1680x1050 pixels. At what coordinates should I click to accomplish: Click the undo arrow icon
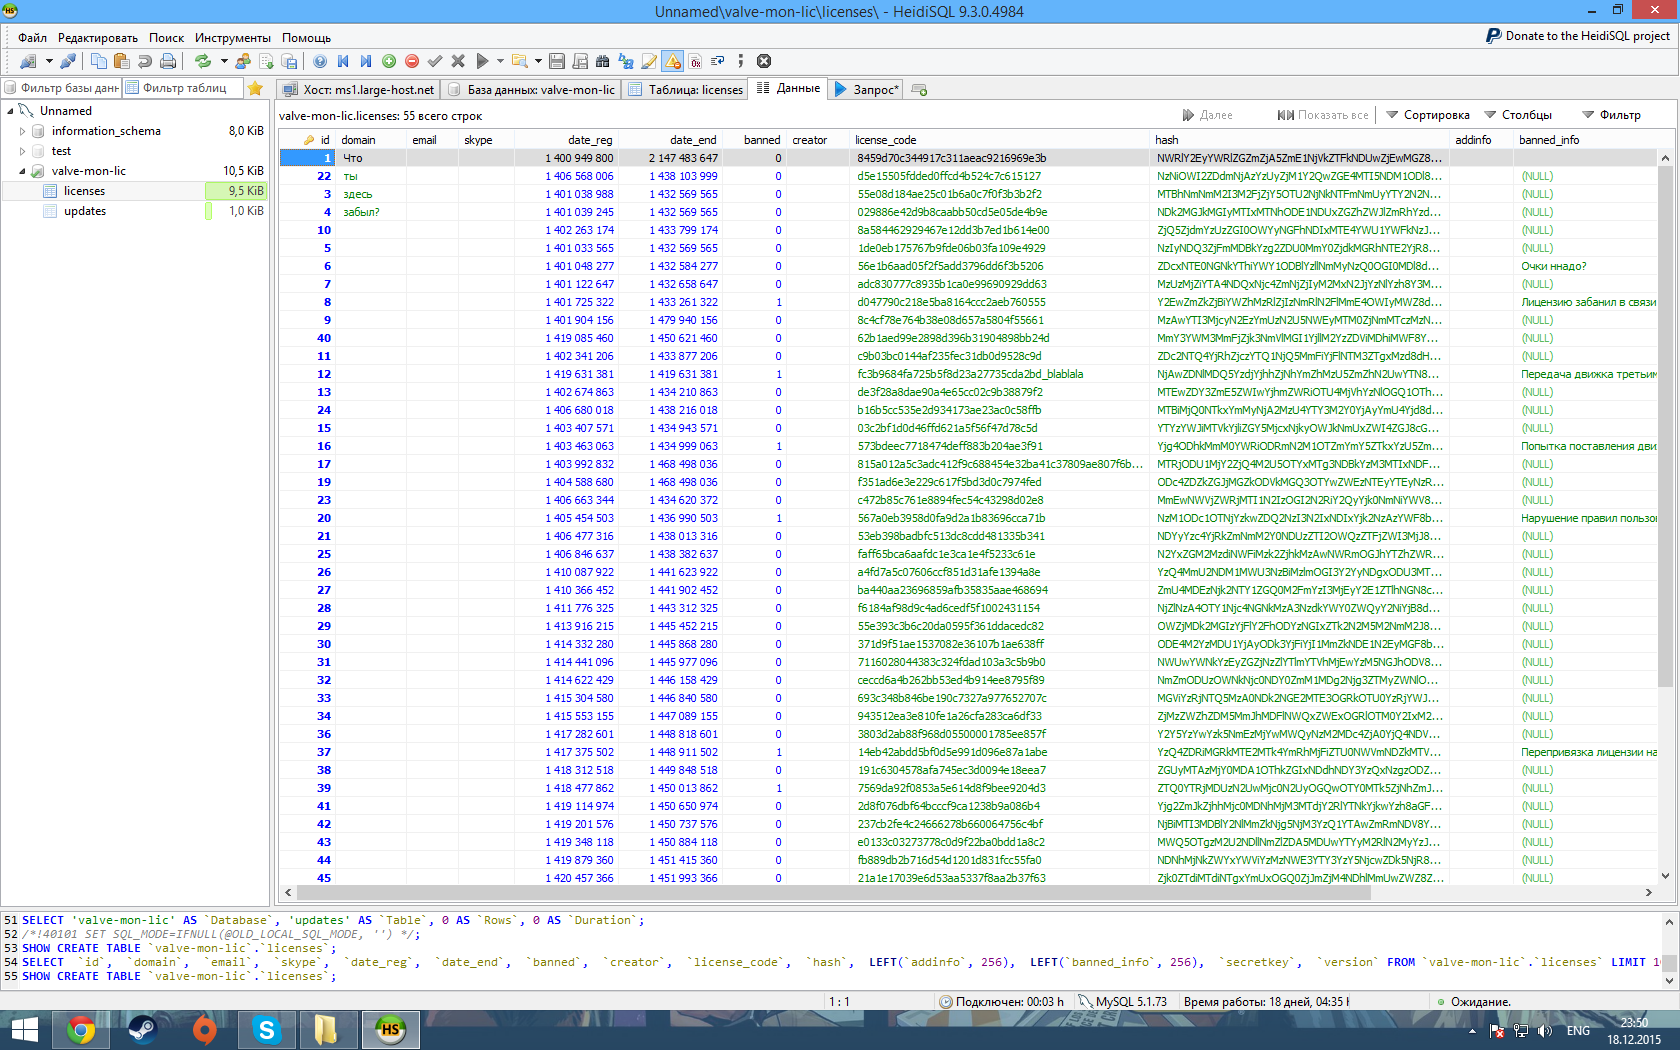[145, 61]
